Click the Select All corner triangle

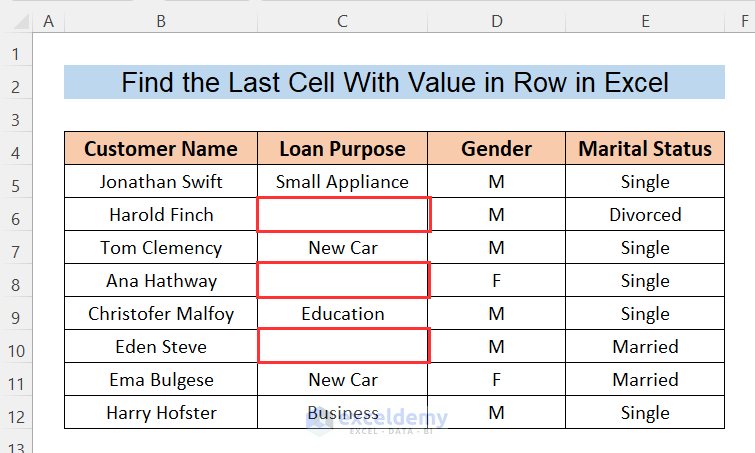coord(16,20)
